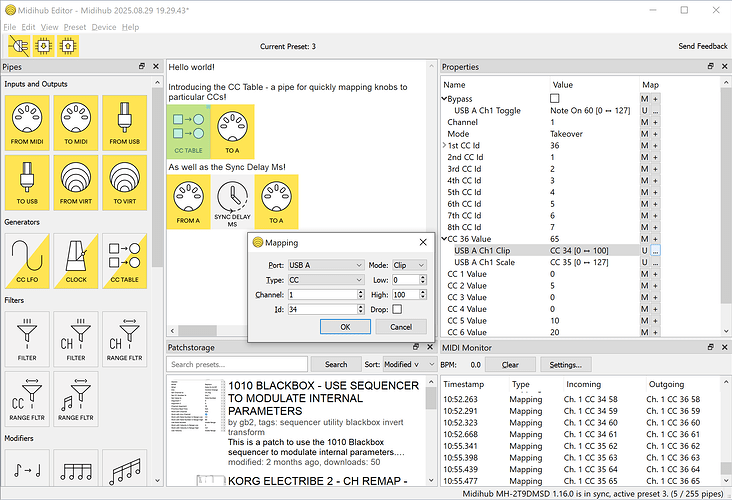Enable the Bypass checkbox in Properties
Image resolution: width=732 pixels, height=500 pixels.
click(x=555, y=99)
